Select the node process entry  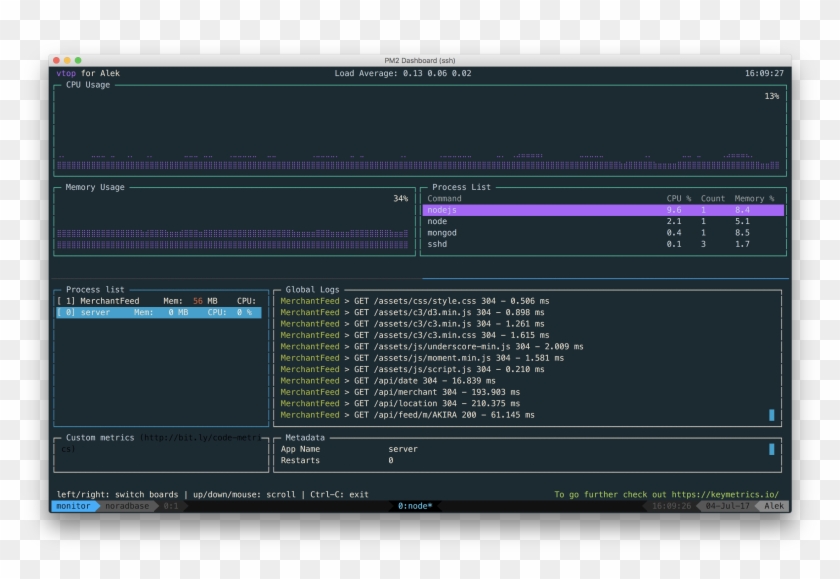tap(600, 221)
